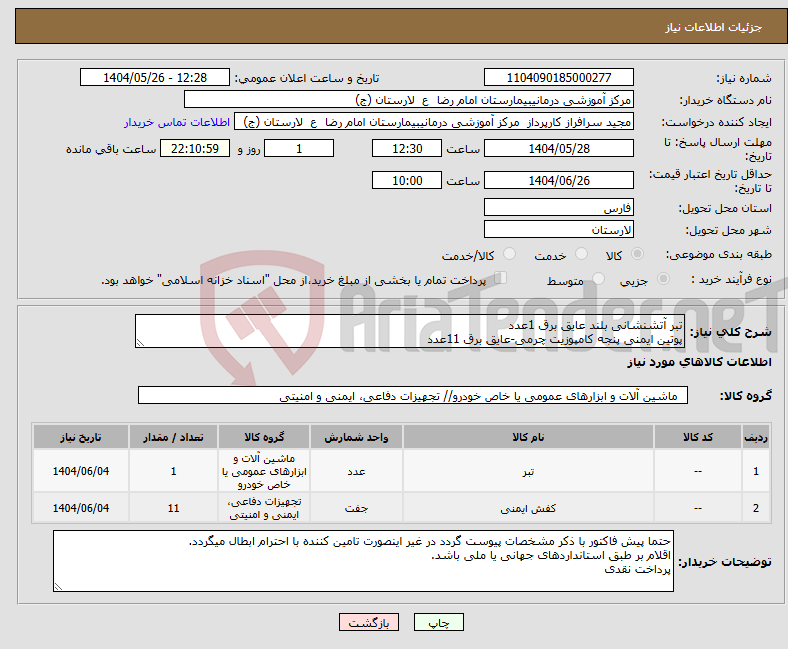The height and width of the screenshot is (649, 788).
Task: Click the کفش ایمنی item name cell
Action: pyautogui.click(x=528, y=508)
